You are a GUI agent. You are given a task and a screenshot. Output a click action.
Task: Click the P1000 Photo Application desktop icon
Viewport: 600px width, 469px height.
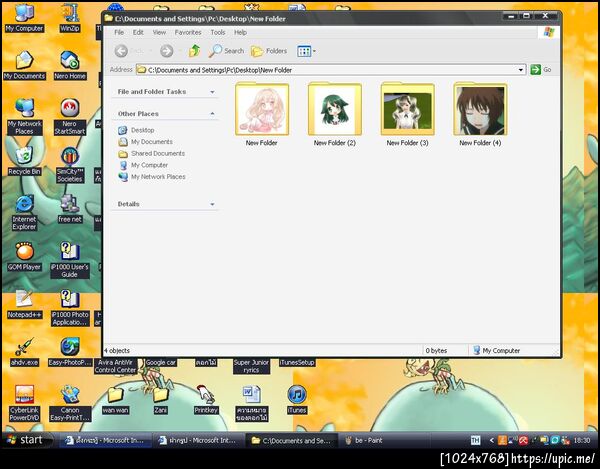[70, 308]
